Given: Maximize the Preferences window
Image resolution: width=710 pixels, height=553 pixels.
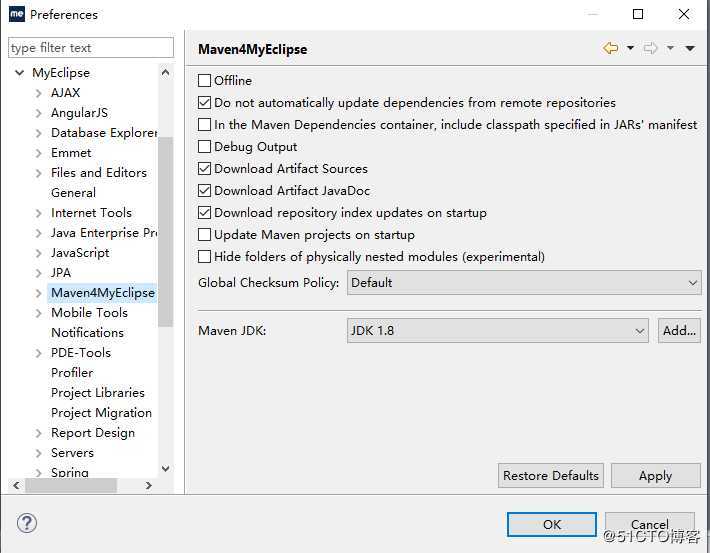Looking at the screenshot, I should pos(638,14).
